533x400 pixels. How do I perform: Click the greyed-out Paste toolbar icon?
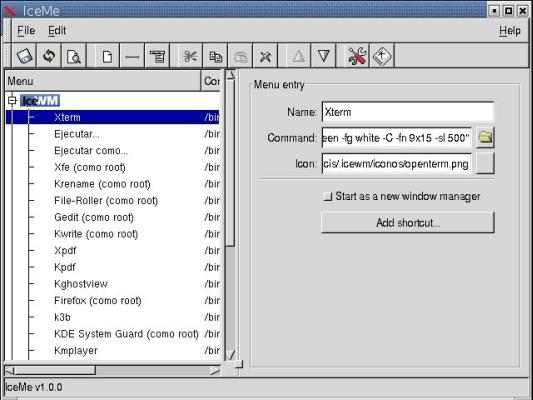(x=240, y=56)
